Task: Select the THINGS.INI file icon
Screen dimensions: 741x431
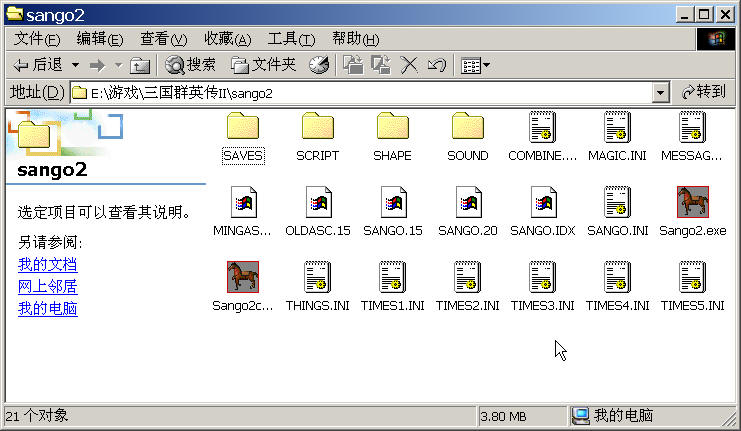Action: (x=318, y=277)
